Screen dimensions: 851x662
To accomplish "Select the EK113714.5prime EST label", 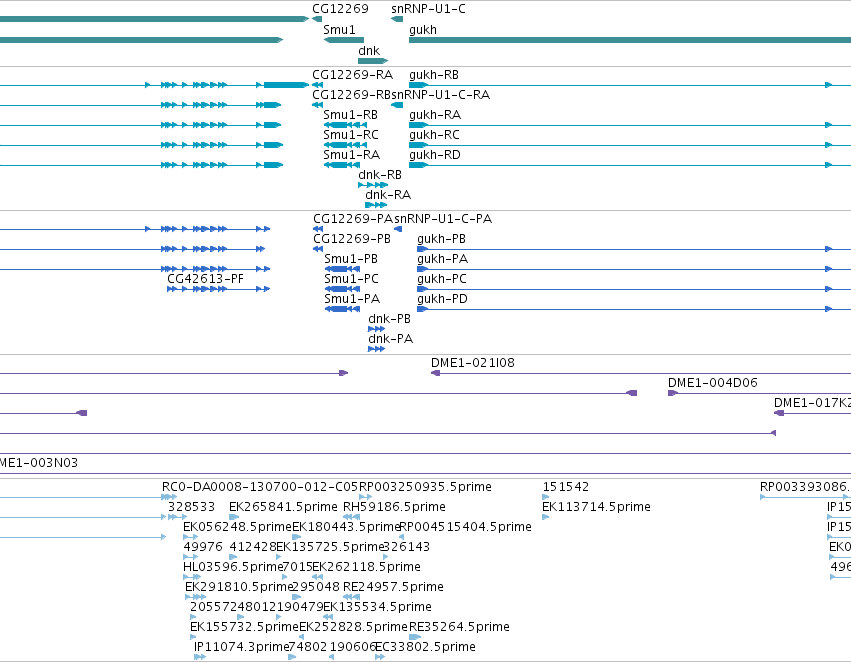I will pyautogui.click(x=596, y=507).
